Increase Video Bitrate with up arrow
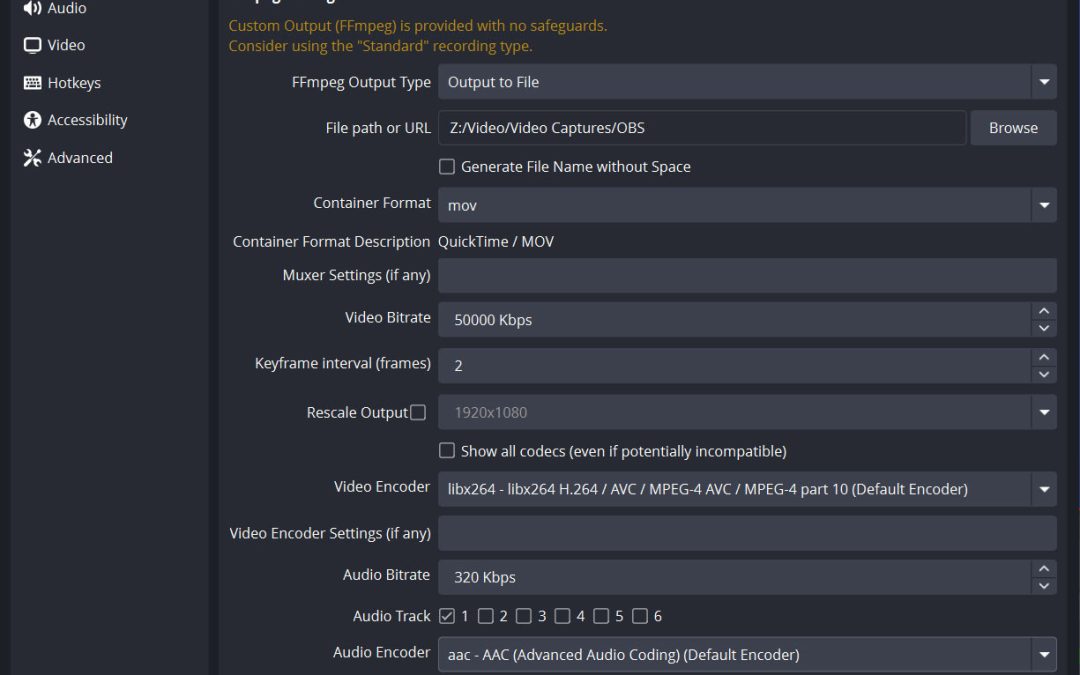Screen dimensions: 1080x675 [x=1044, y=311]
